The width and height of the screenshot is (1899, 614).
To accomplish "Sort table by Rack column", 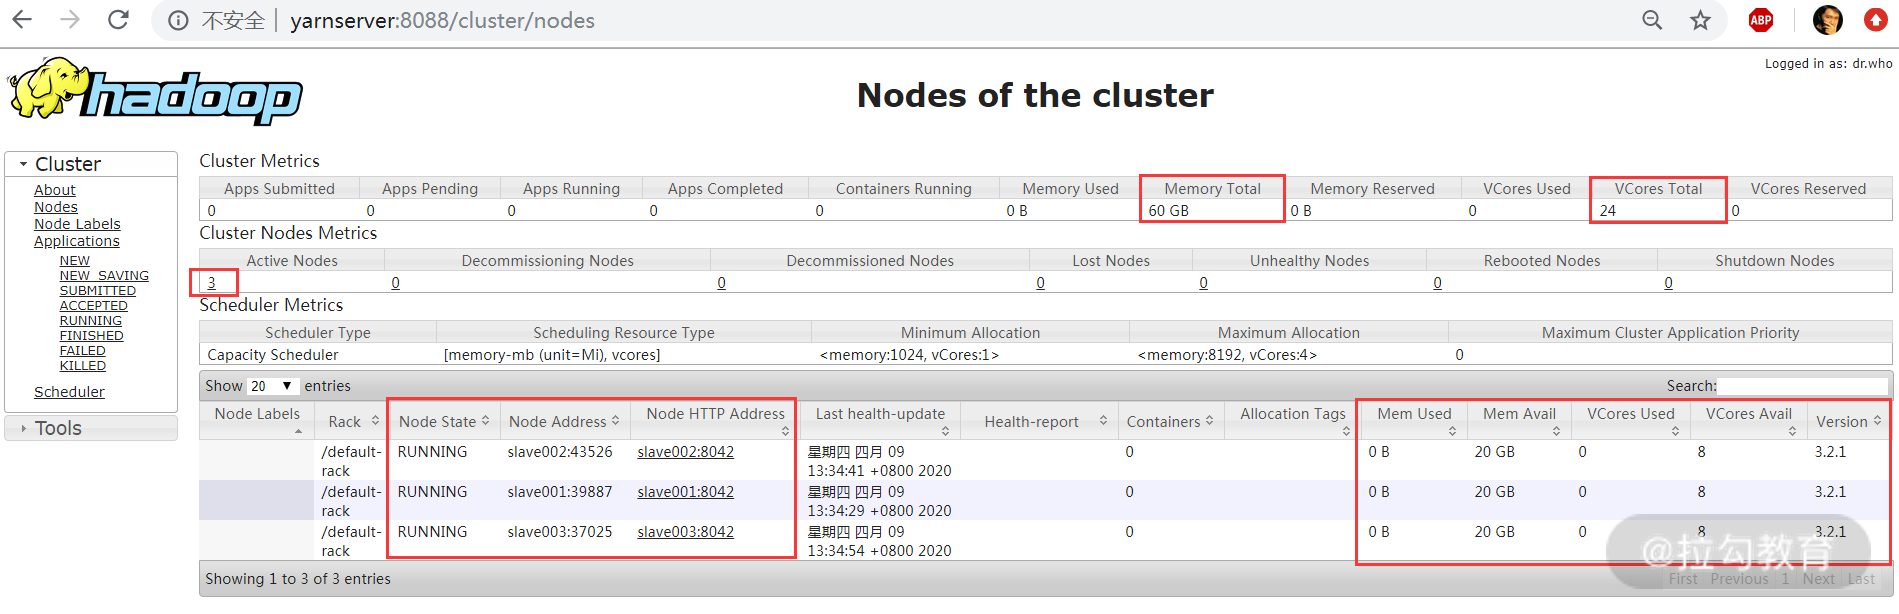I will [x=375, y=421].
